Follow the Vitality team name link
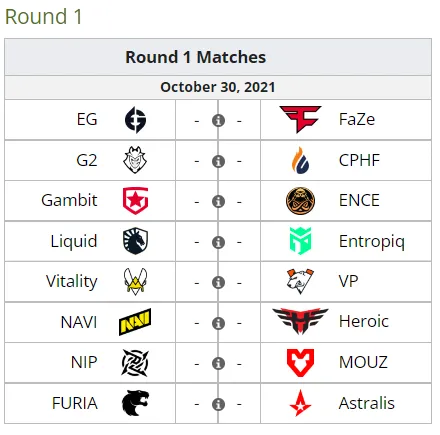 [x=72, y=281]
